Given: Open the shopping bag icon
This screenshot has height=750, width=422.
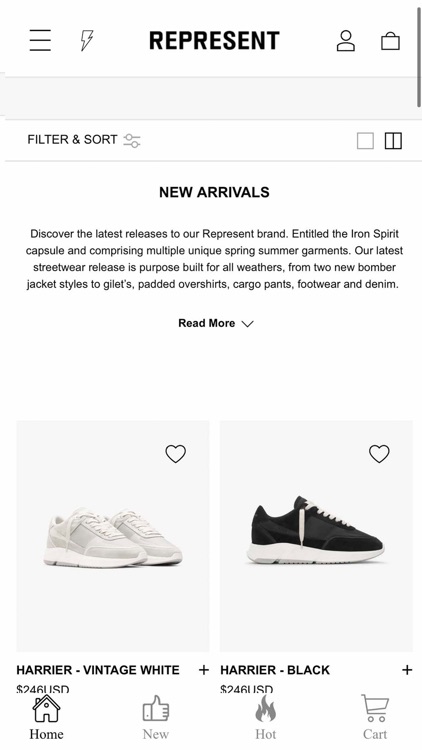Looking at the screenshot, I should [x=390, y=41].
